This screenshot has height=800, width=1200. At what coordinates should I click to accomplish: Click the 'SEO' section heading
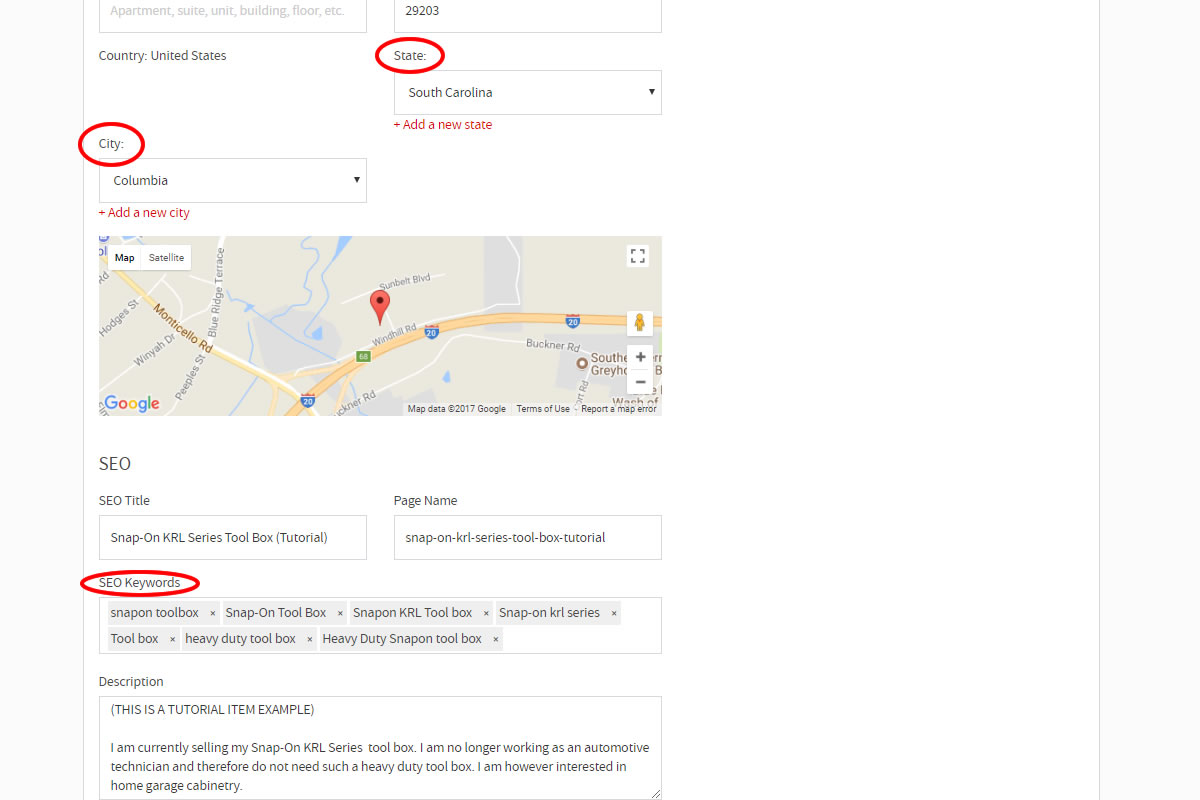[x=115, y=464]
